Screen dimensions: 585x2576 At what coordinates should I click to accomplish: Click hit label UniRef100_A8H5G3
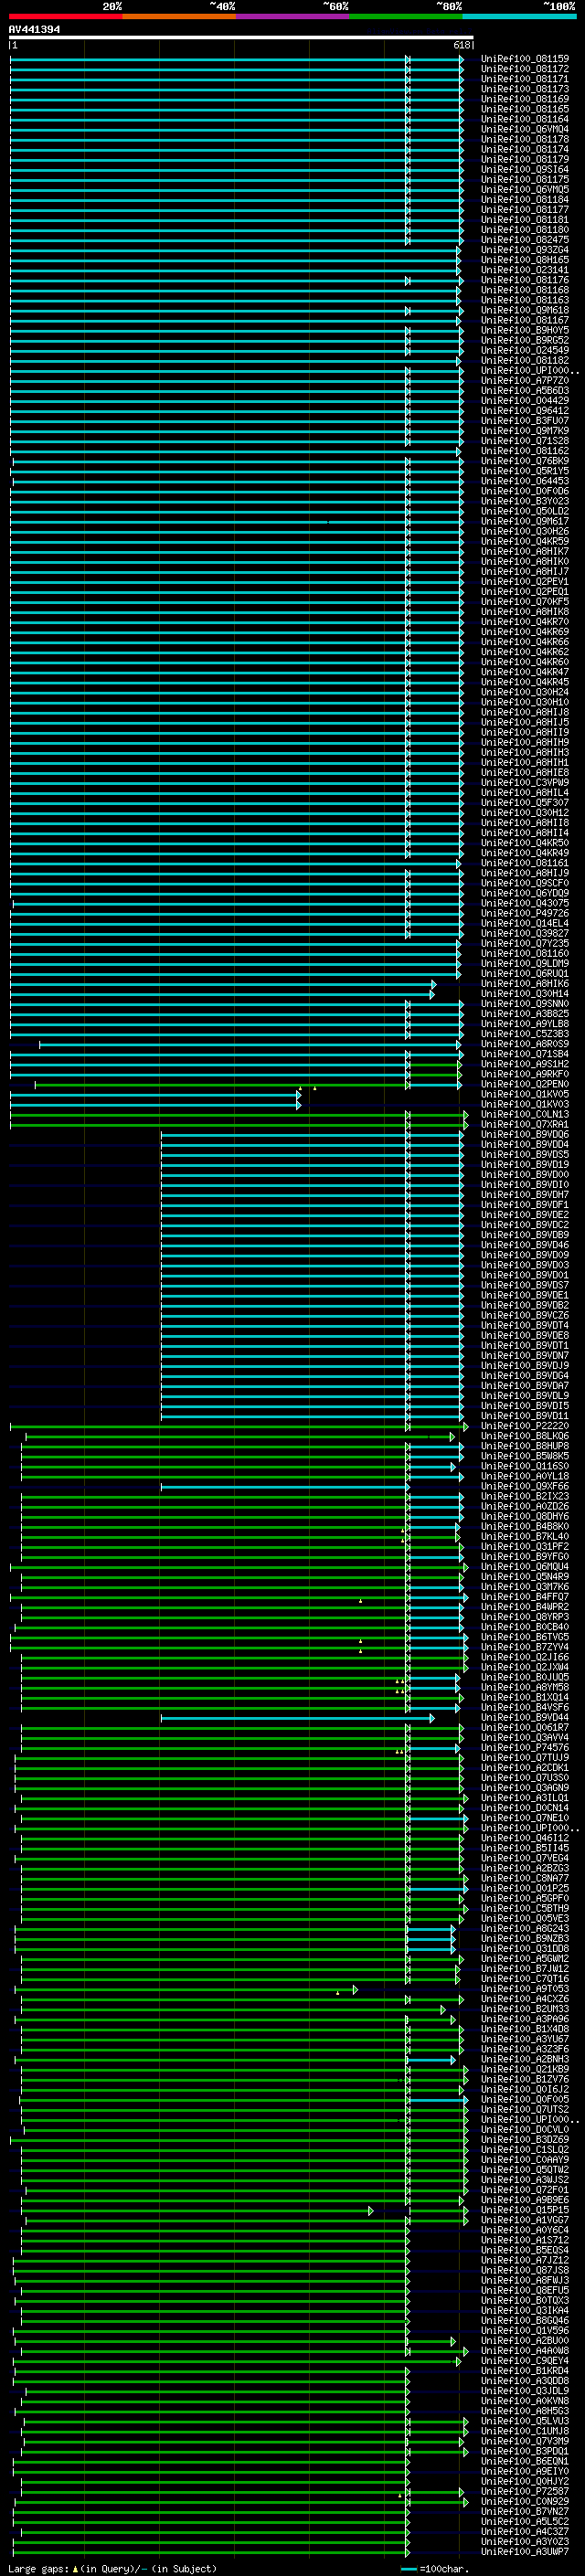point(525,2410)
